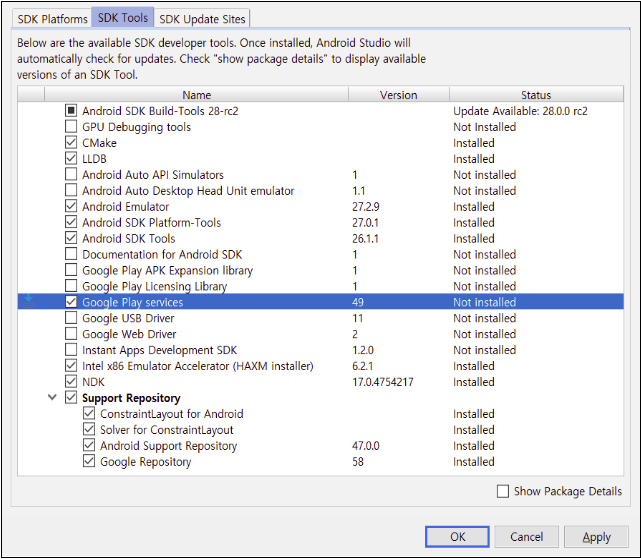641x559 pixels.
Task: Check Google Play APK Expansion library checkbox
Action: 71,270
